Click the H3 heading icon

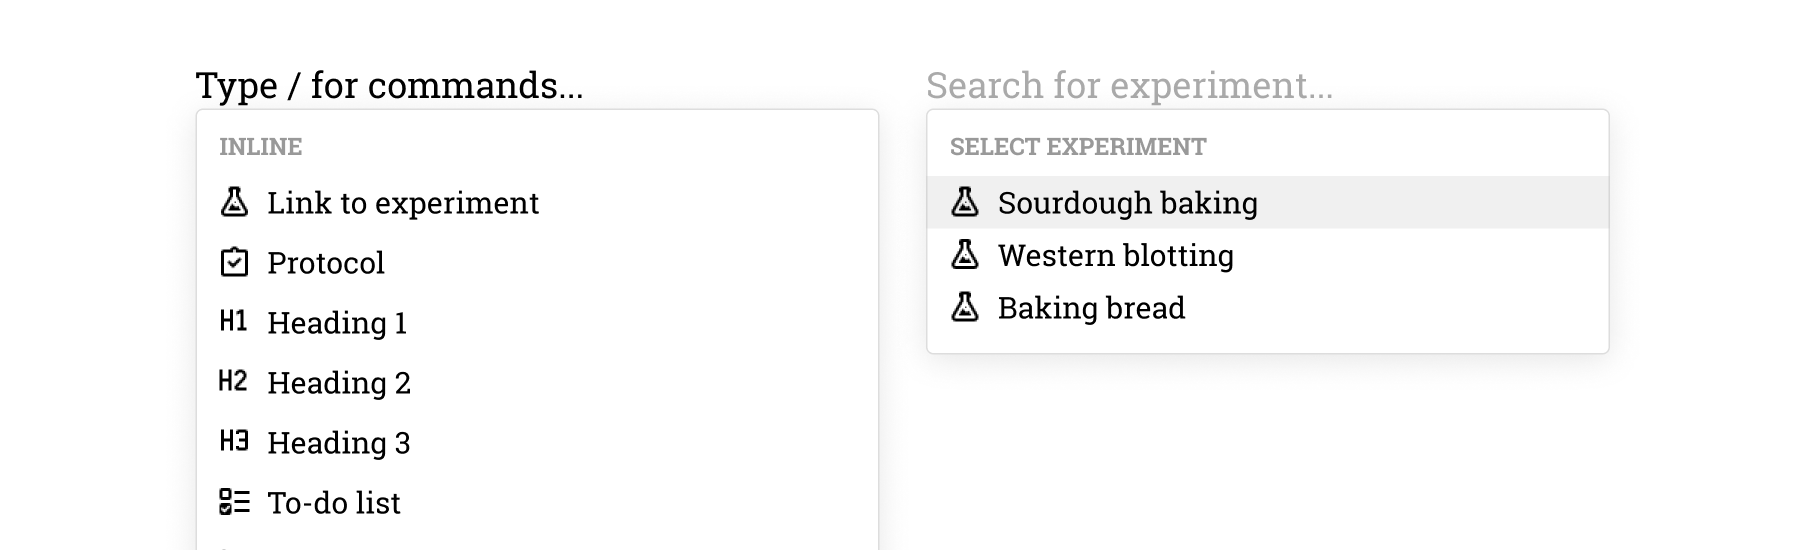pos(233,442)
